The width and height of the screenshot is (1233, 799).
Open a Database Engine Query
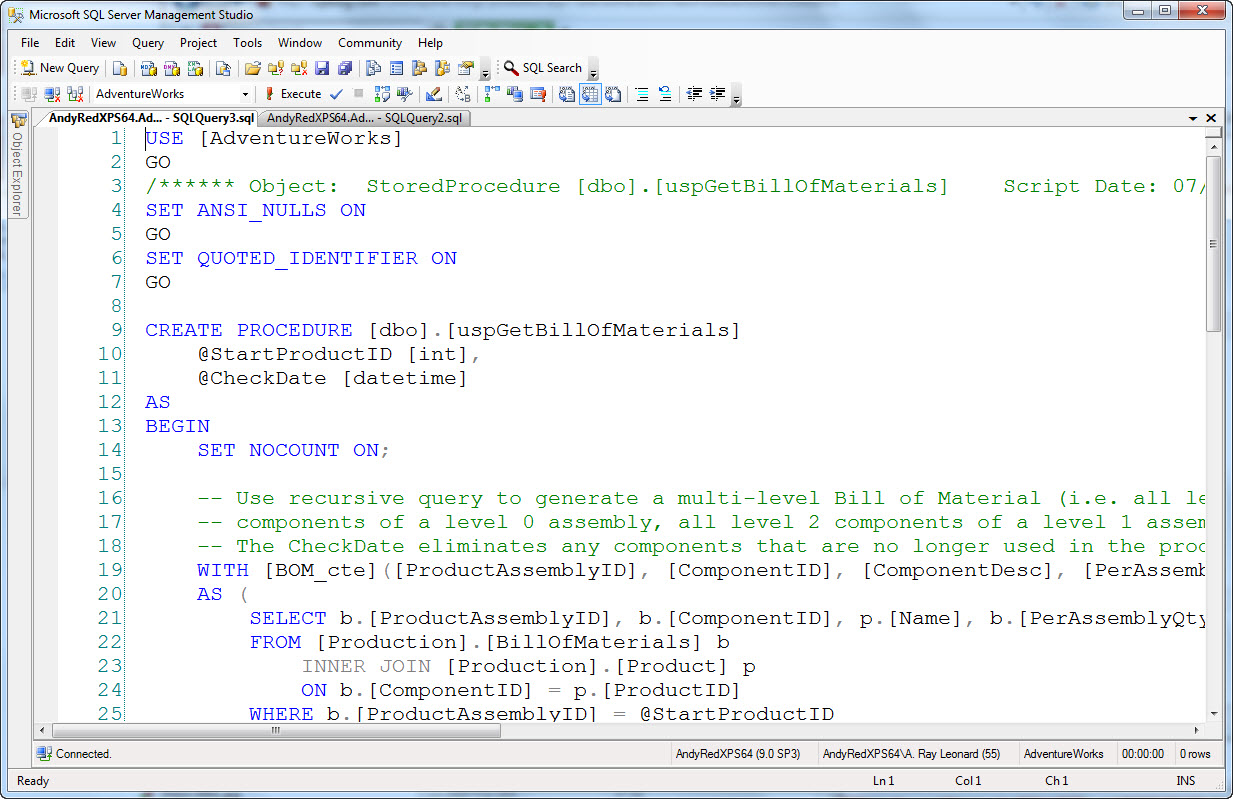click(x=121, y=68)
